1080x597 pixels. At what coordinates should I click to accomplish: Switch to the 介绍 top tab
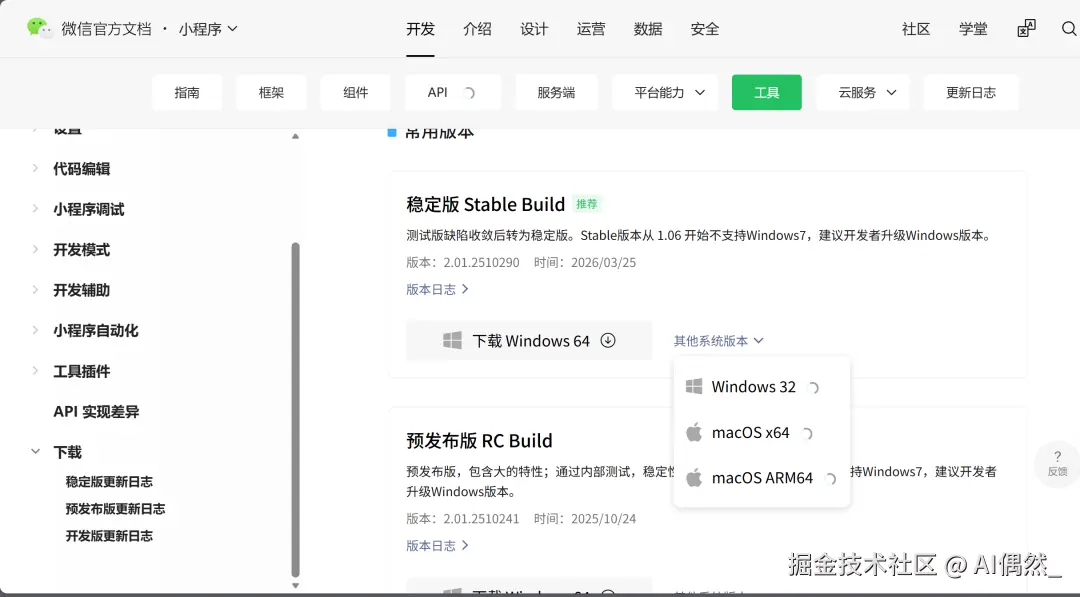coord(477,29)
